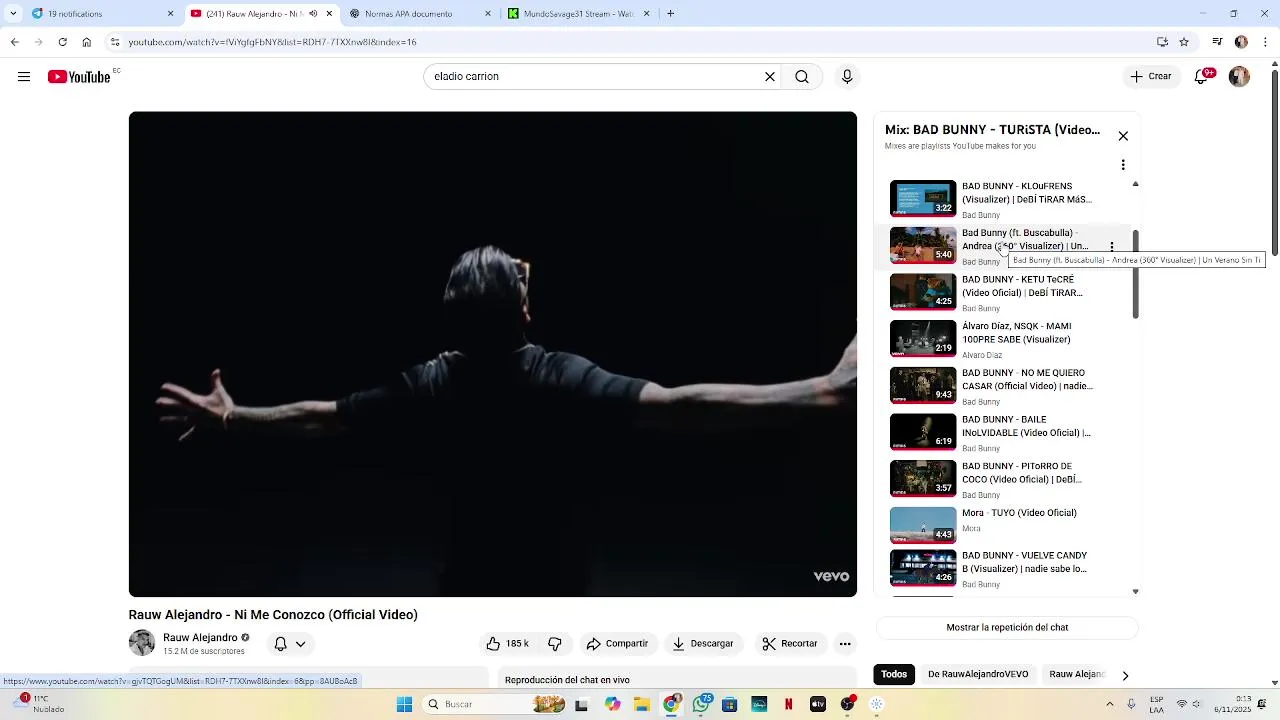Go back to the previous page

pyautogui.click(x=14, y=42)
